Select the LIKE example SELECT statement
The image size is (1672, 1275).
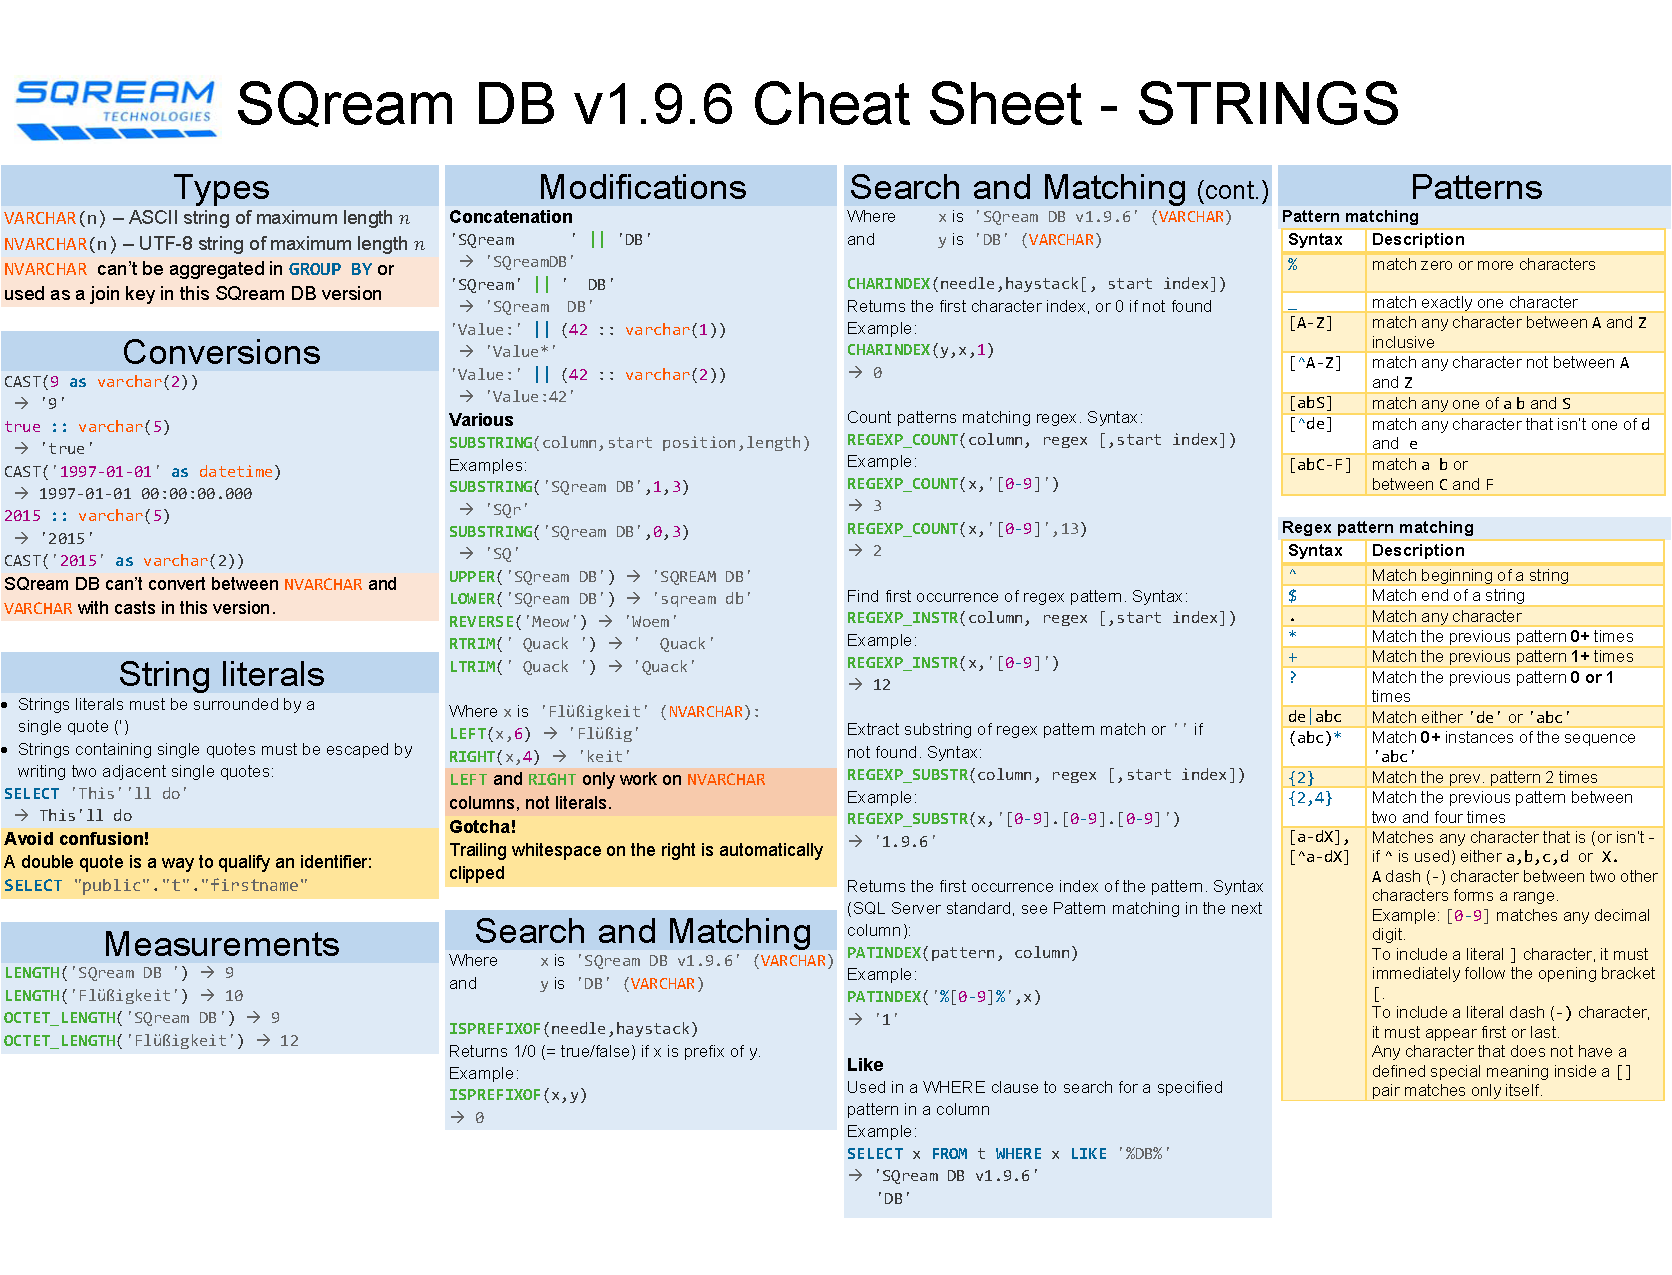point(1008,1154)
